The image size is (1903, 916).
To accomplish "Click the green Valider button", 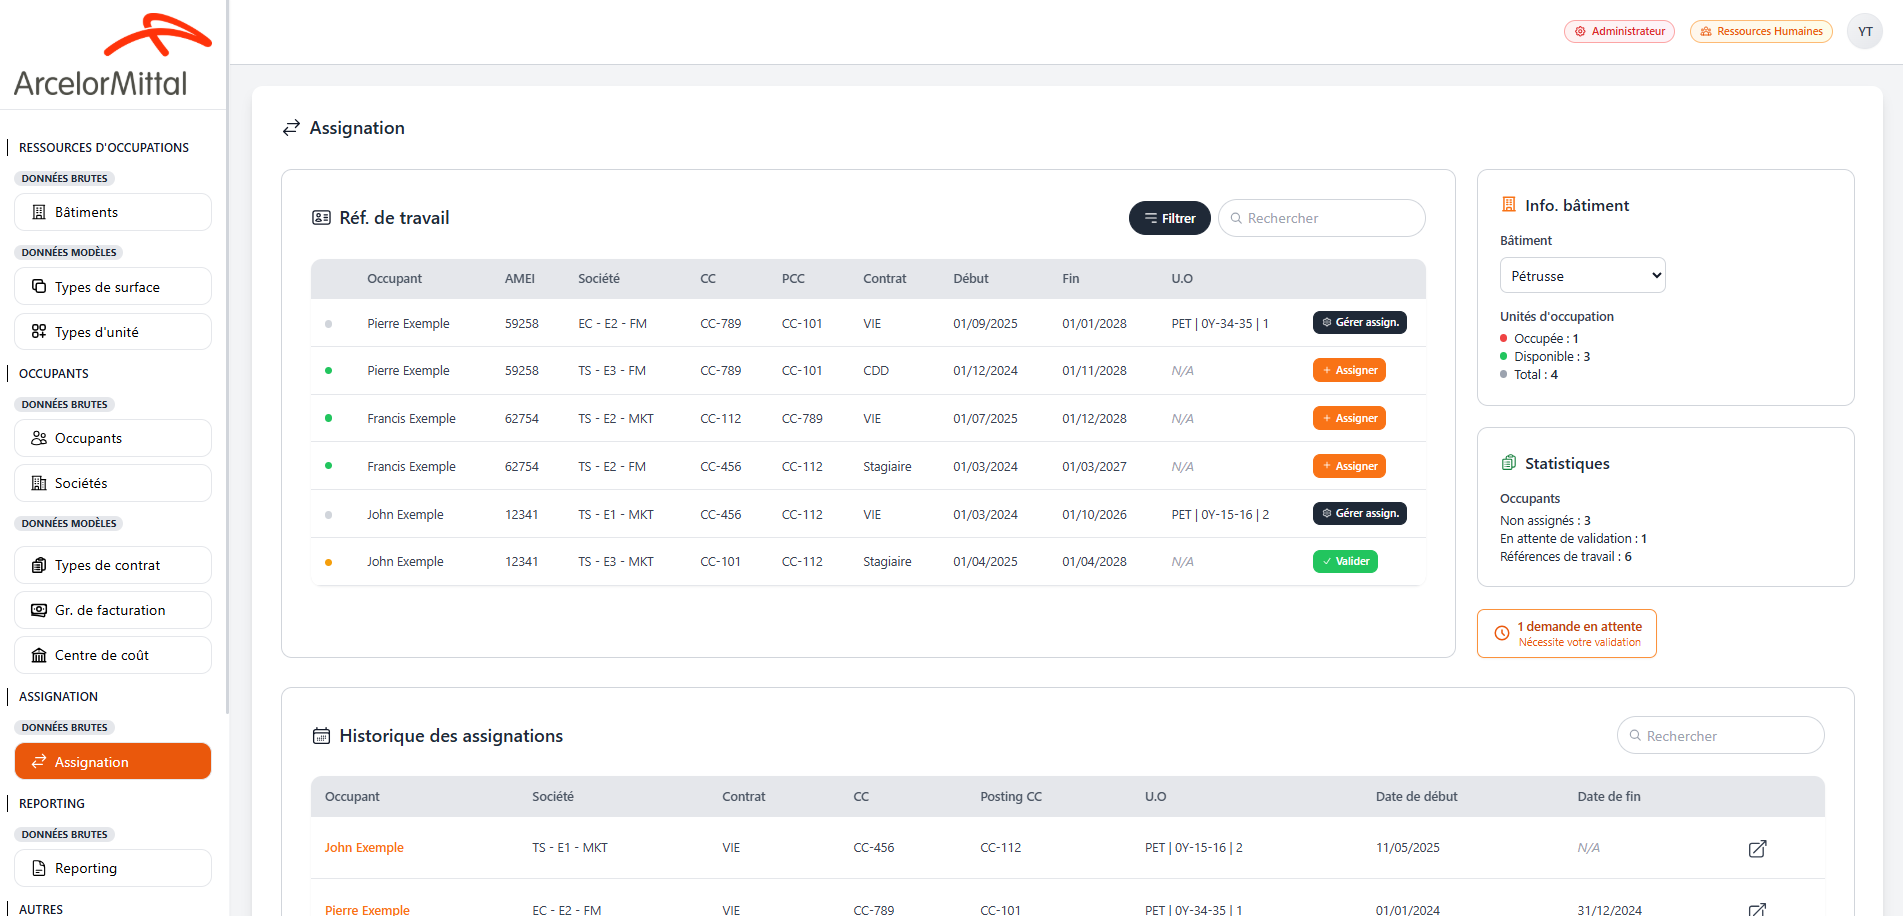I will (1344, 562).
